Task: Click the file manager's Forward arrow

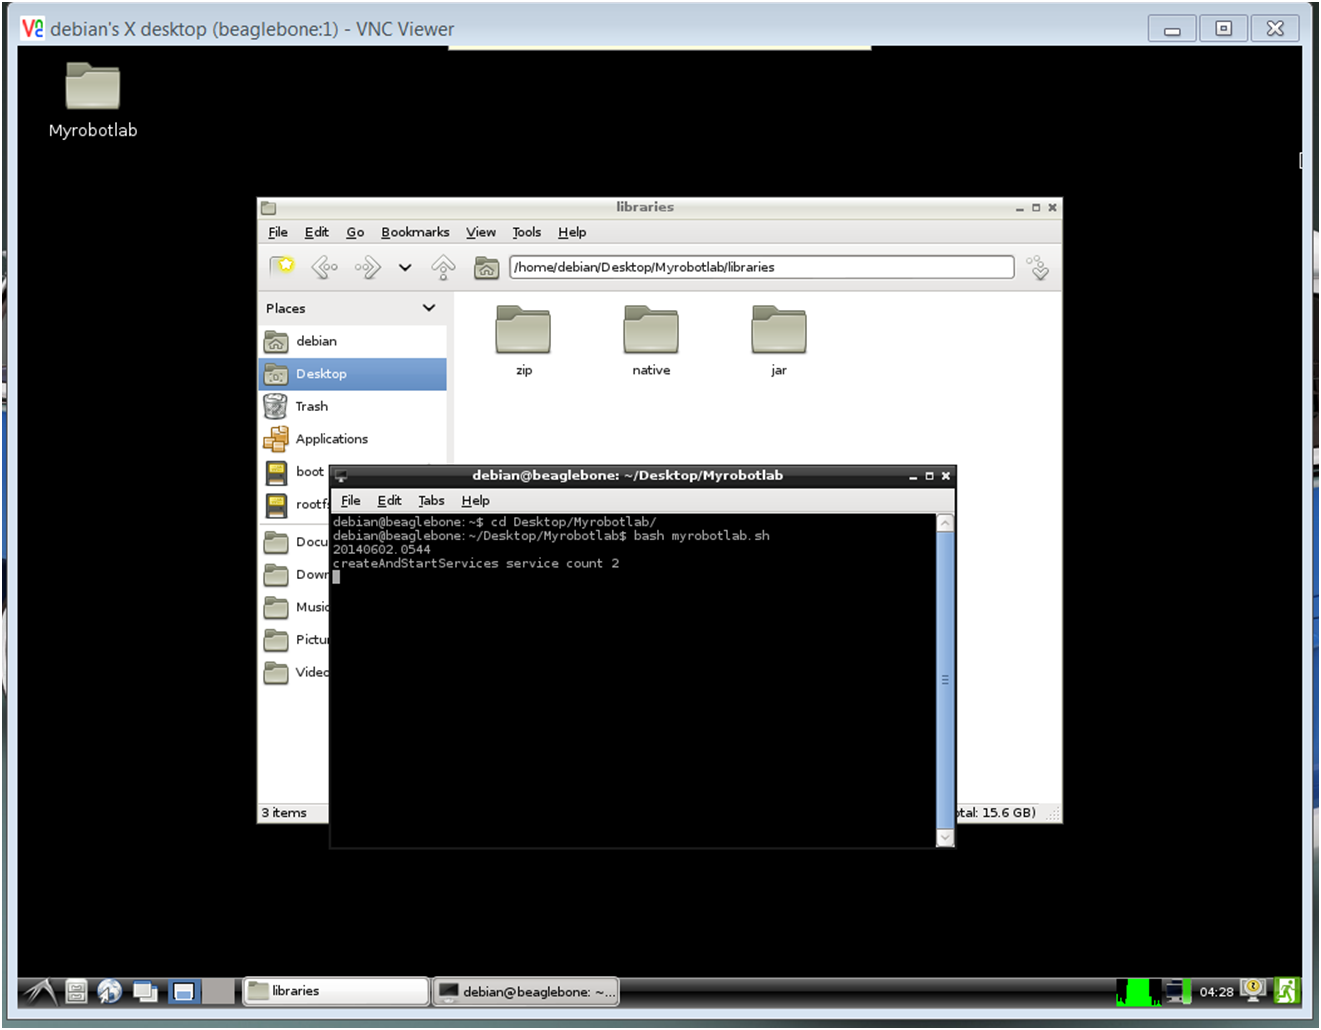Action: tap(368, 267)
